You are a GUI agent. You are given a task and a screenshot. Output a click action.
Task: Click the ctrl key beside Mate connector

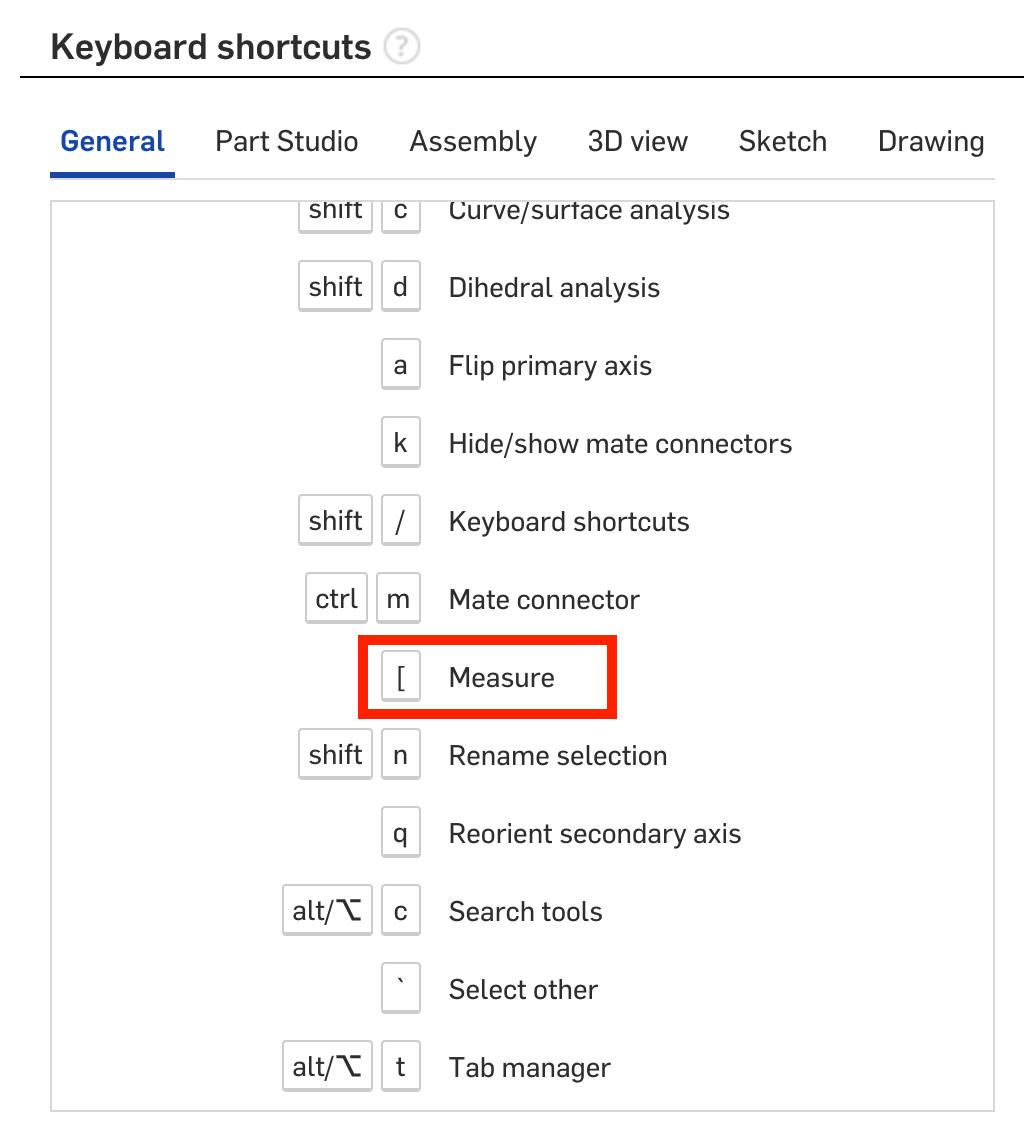tap(336, 600)
